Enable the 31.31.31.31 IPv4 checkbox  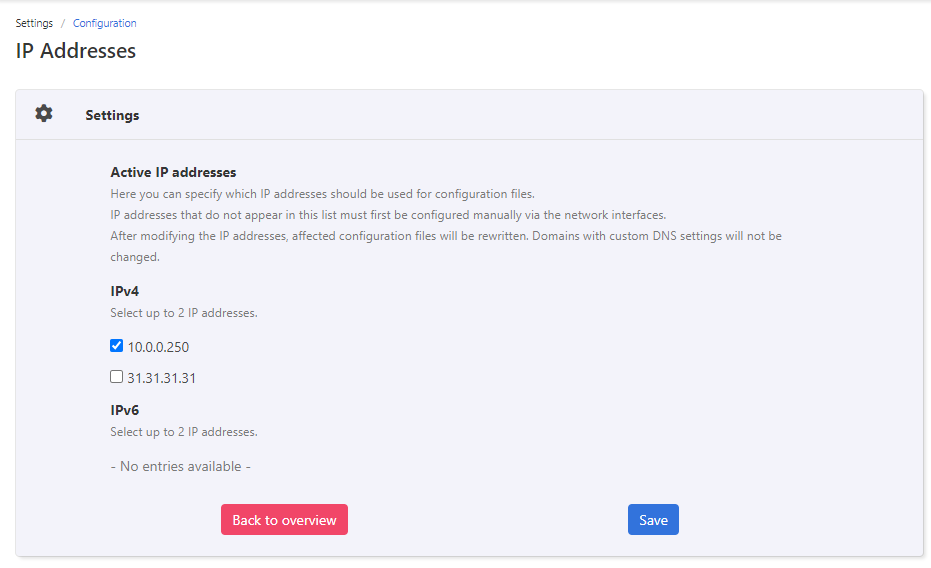click(116, 377)
